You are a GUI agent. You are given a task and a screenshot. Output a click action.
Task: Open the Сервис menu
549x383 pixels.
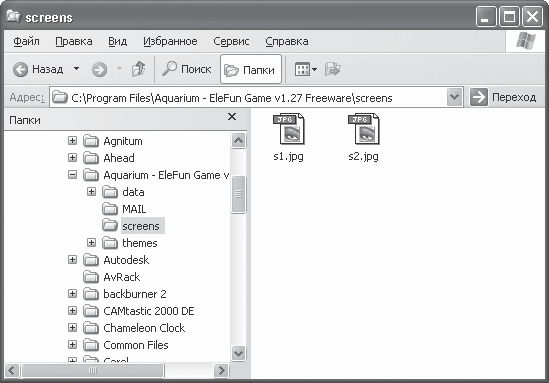(231, 41)
